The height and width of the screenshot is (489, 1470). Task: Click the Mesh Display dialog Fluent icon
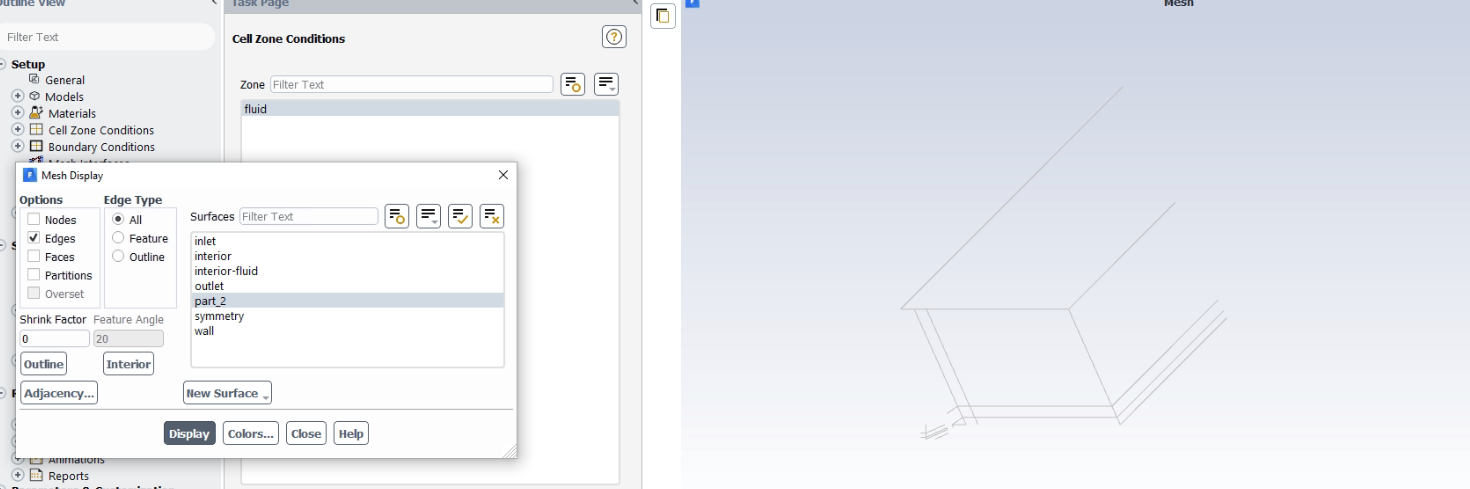(x=28, y=175)
